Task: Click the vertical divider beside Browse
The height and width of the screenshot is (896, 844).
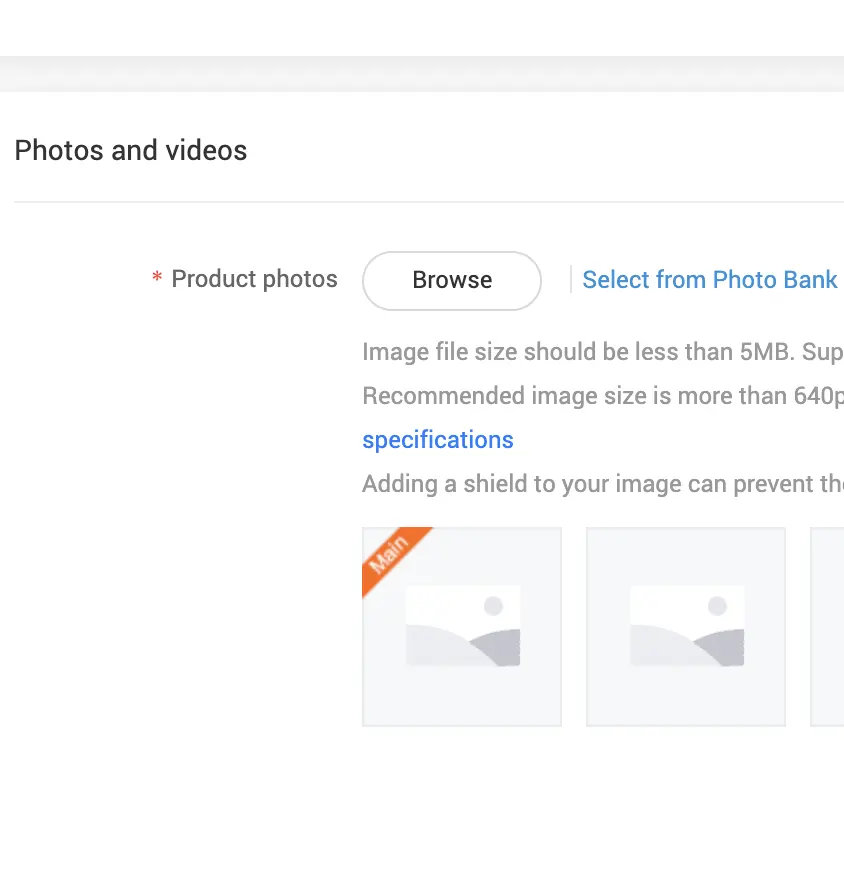Action: [x=570, y=280]
